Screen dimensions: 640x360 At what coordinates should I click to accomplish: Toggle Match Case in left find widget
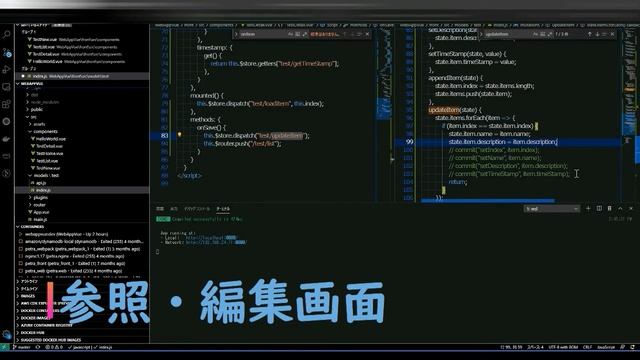pyautogui.click(x=291, y=34)
